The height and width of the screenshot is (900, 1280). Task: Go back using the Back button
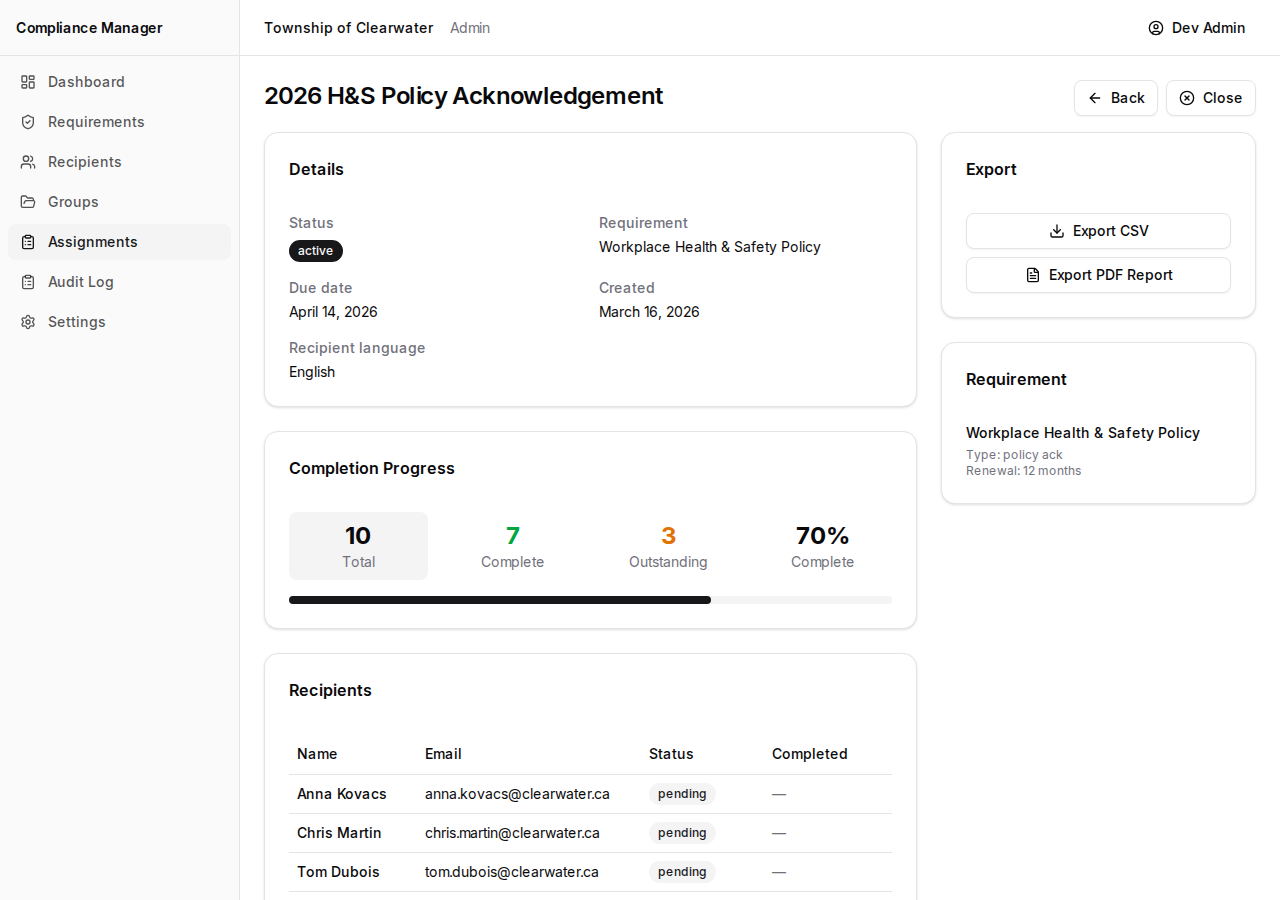click(x=1116, y=98)
